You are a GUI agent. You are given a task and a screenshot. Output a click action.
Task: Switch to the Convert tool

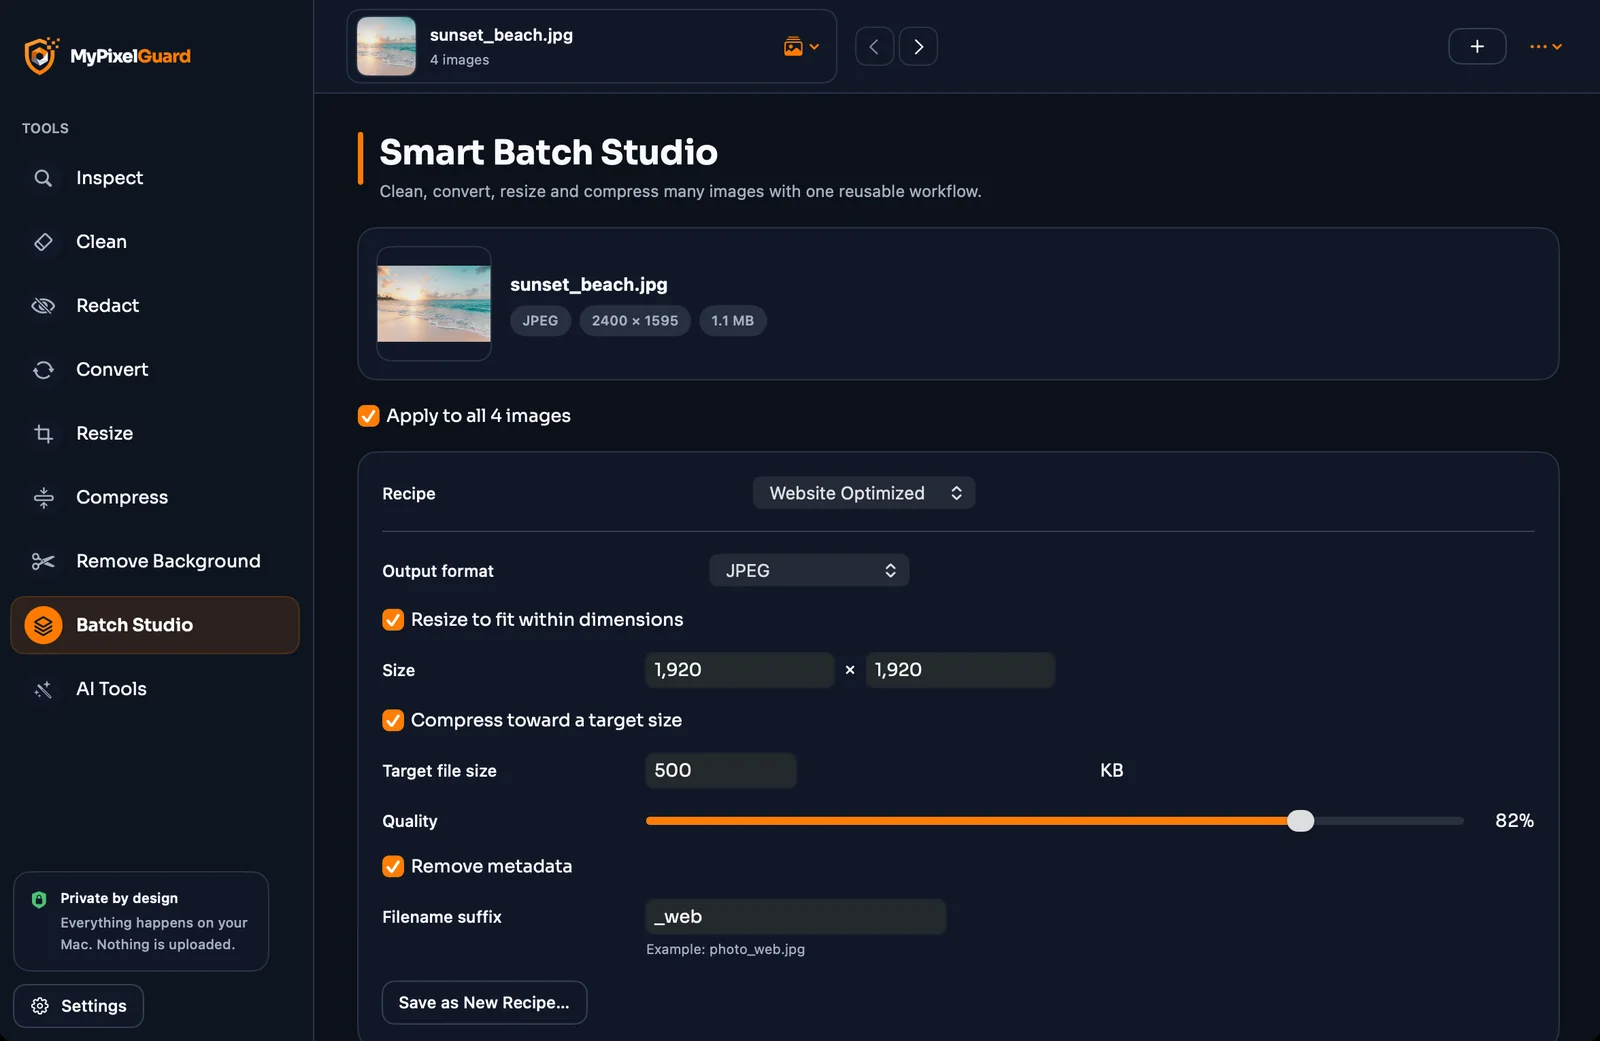[155, 370]
